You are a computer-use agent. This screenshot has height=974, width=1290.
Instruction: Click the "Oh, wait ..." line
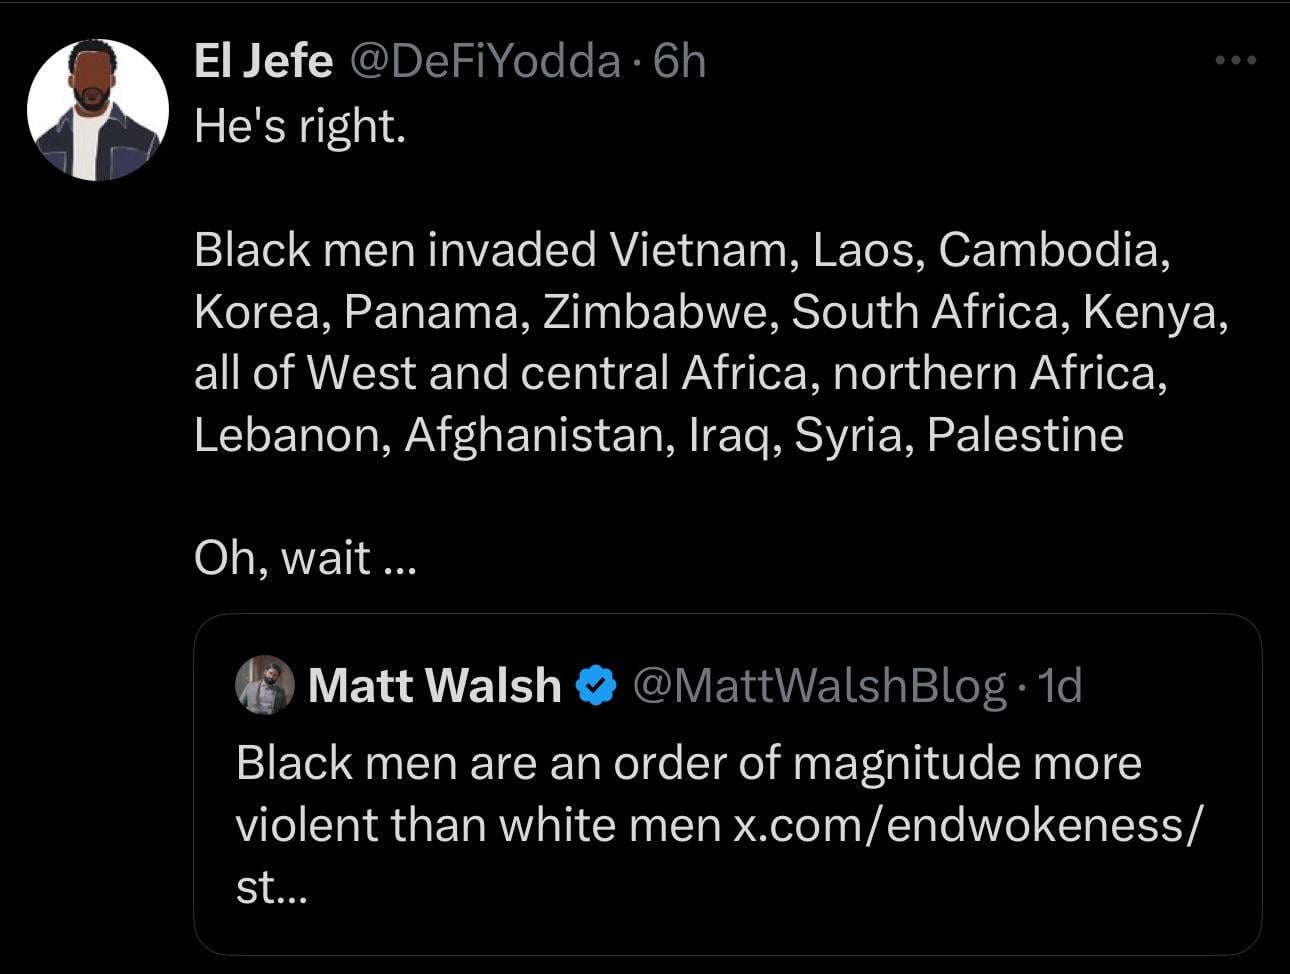coord(304,558)
